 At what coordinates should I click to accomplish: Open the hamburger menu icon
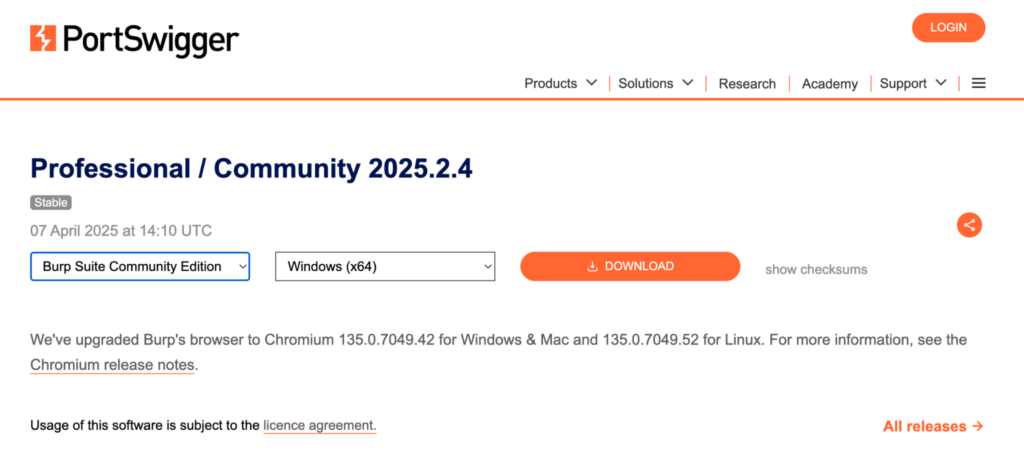click(x=978, y=83)
